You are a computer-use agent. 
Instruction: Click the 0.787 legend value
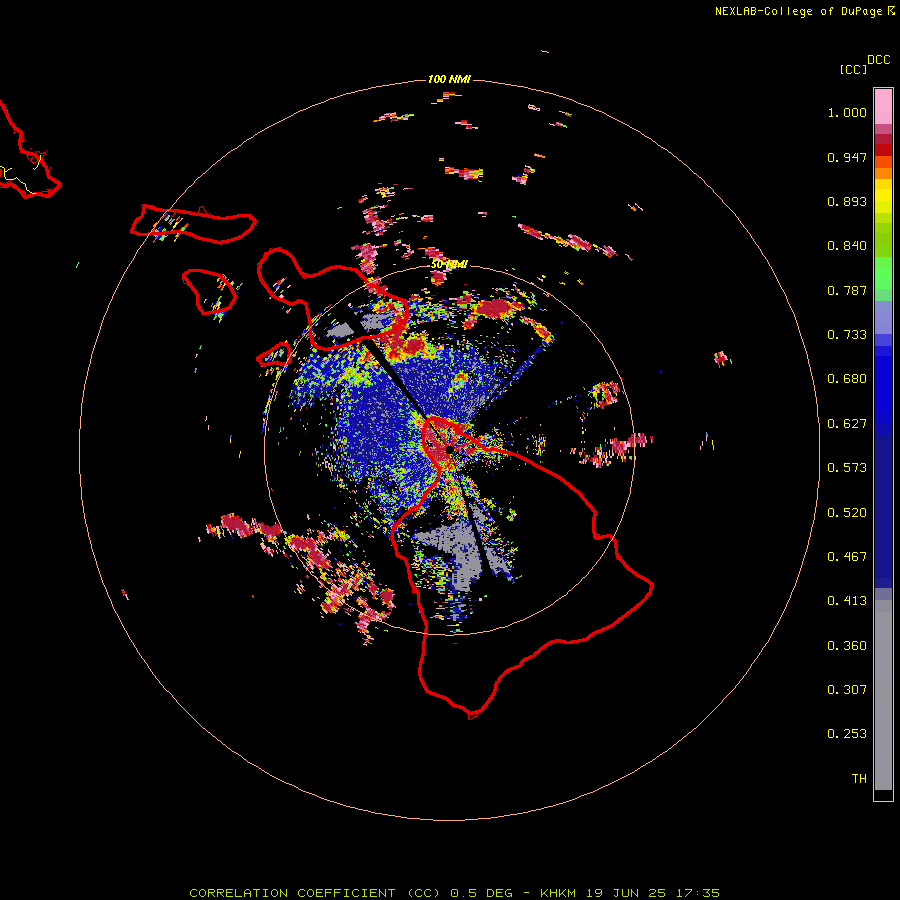(x=847, y=290)
